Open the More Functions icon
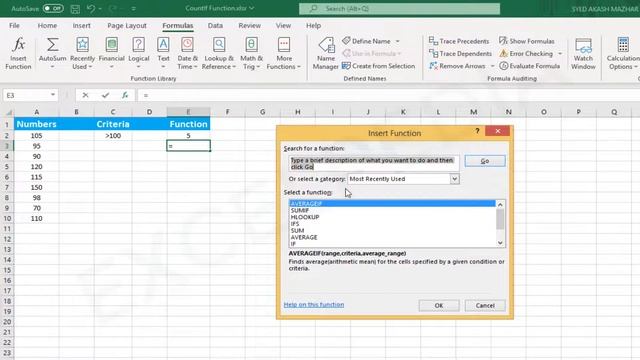This screenshot has height=360, width=640. click(284, 44)
